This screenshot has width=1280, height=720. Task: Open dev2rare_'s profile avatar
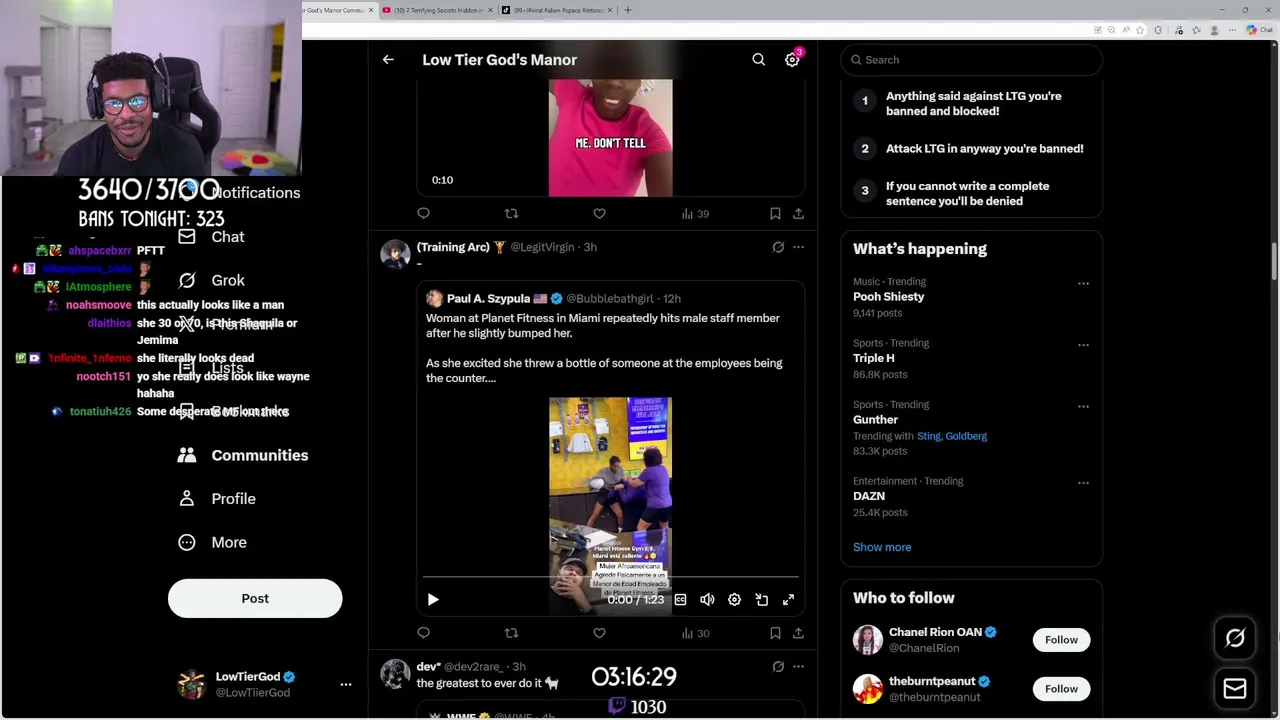(395, 674)
